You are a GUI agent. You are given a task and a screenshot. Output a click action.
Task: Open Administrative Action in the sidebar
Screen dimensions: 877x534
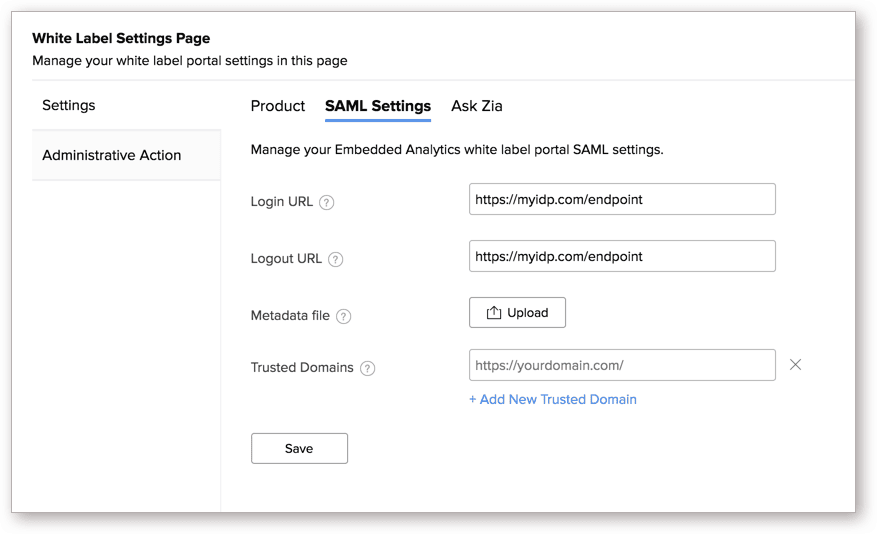tap(112, 155)
